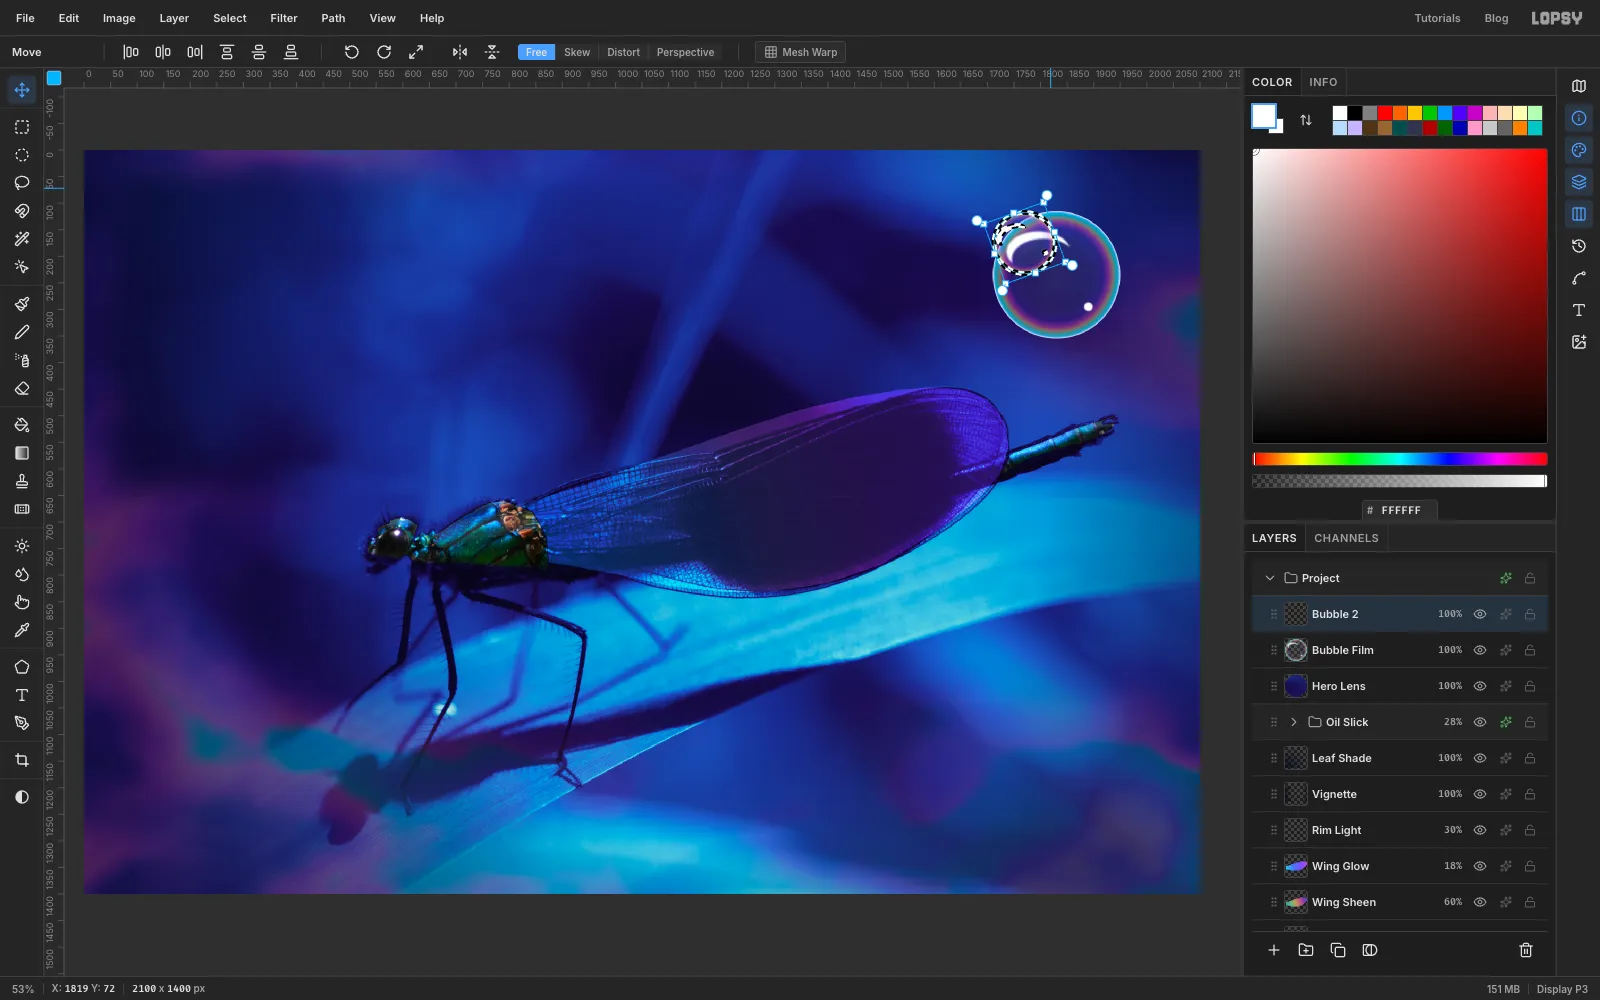Screen dimensions: 1600x1000
Task: Choose Perspective transform mode
Action: coord(685,52)
